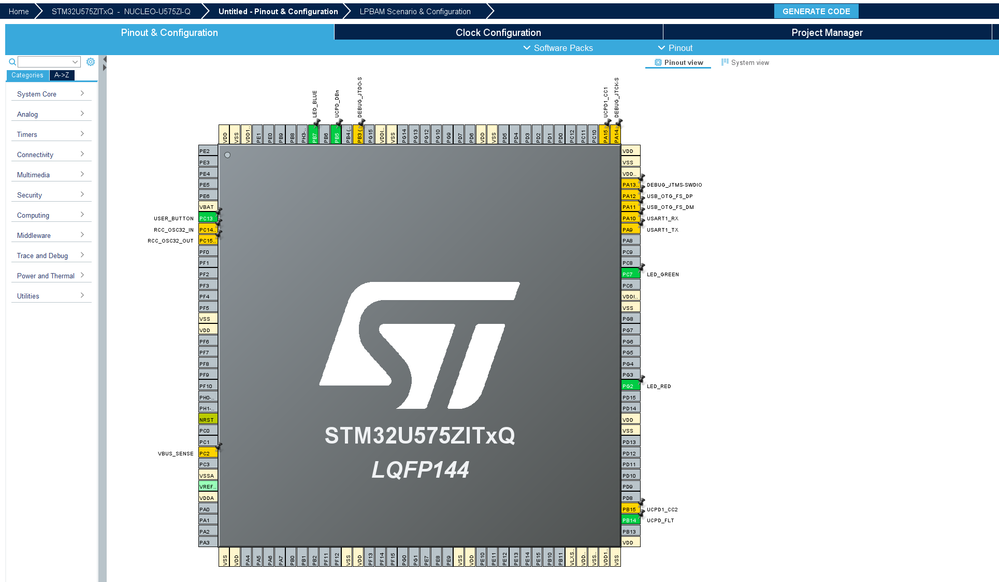Select pin PA9 on the chip
The height and width of the screenshot is (582, 999).
pos(631,229)
